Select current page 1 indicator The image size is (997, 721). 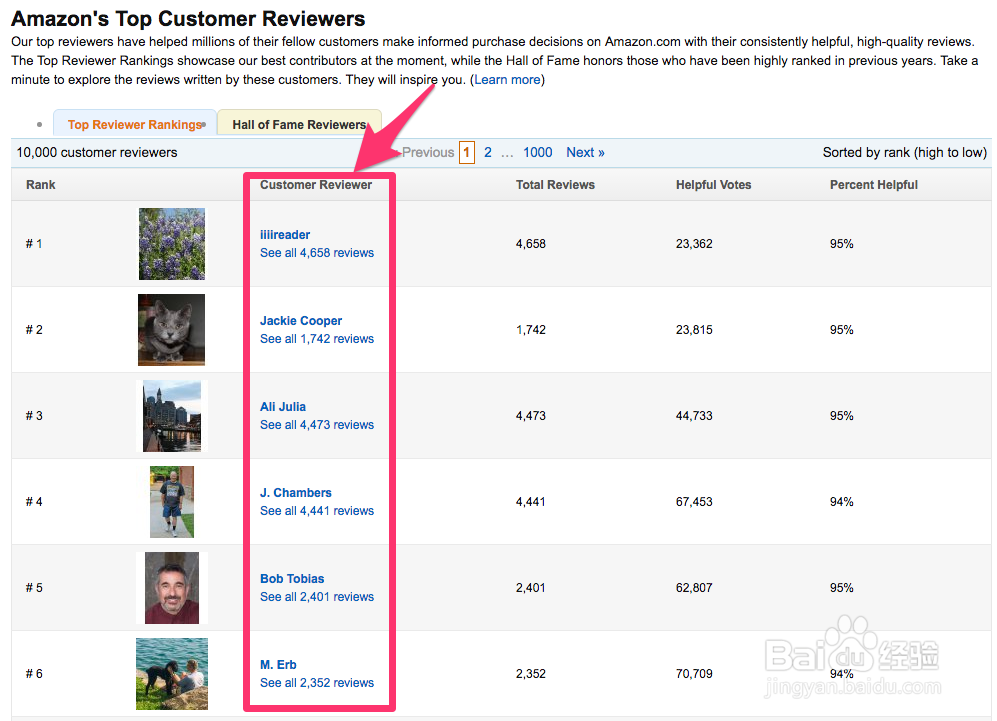[467, 153]
